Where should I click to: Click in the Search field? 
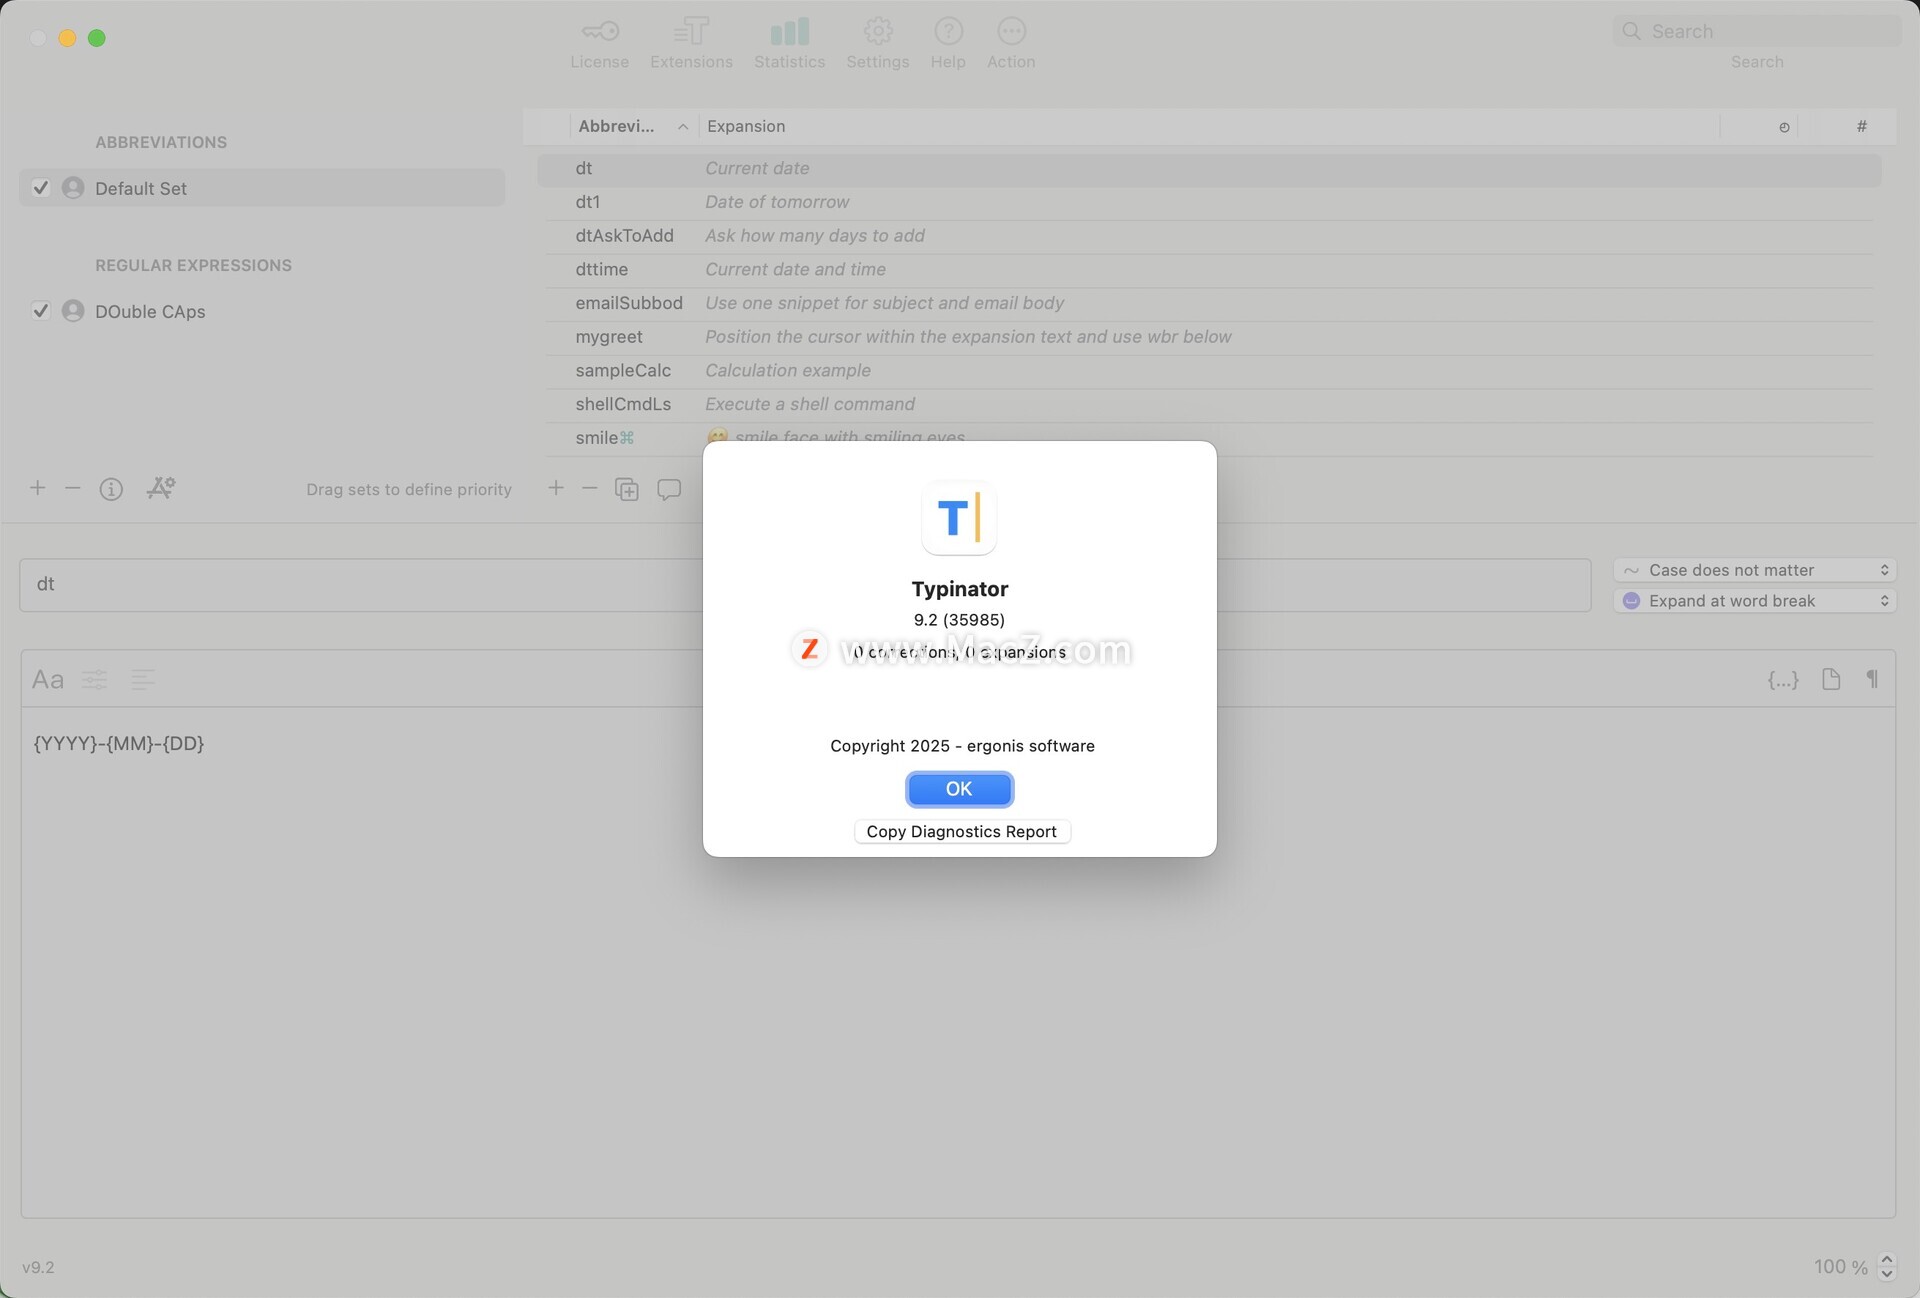(1757, 31)
